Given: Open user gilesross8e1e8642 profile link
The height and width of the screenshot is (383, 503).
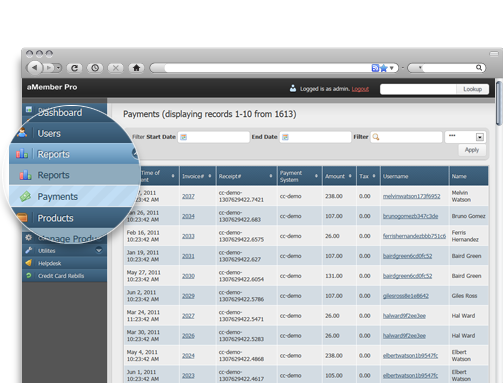Looking at the screenshot, I should pos(406,296).
